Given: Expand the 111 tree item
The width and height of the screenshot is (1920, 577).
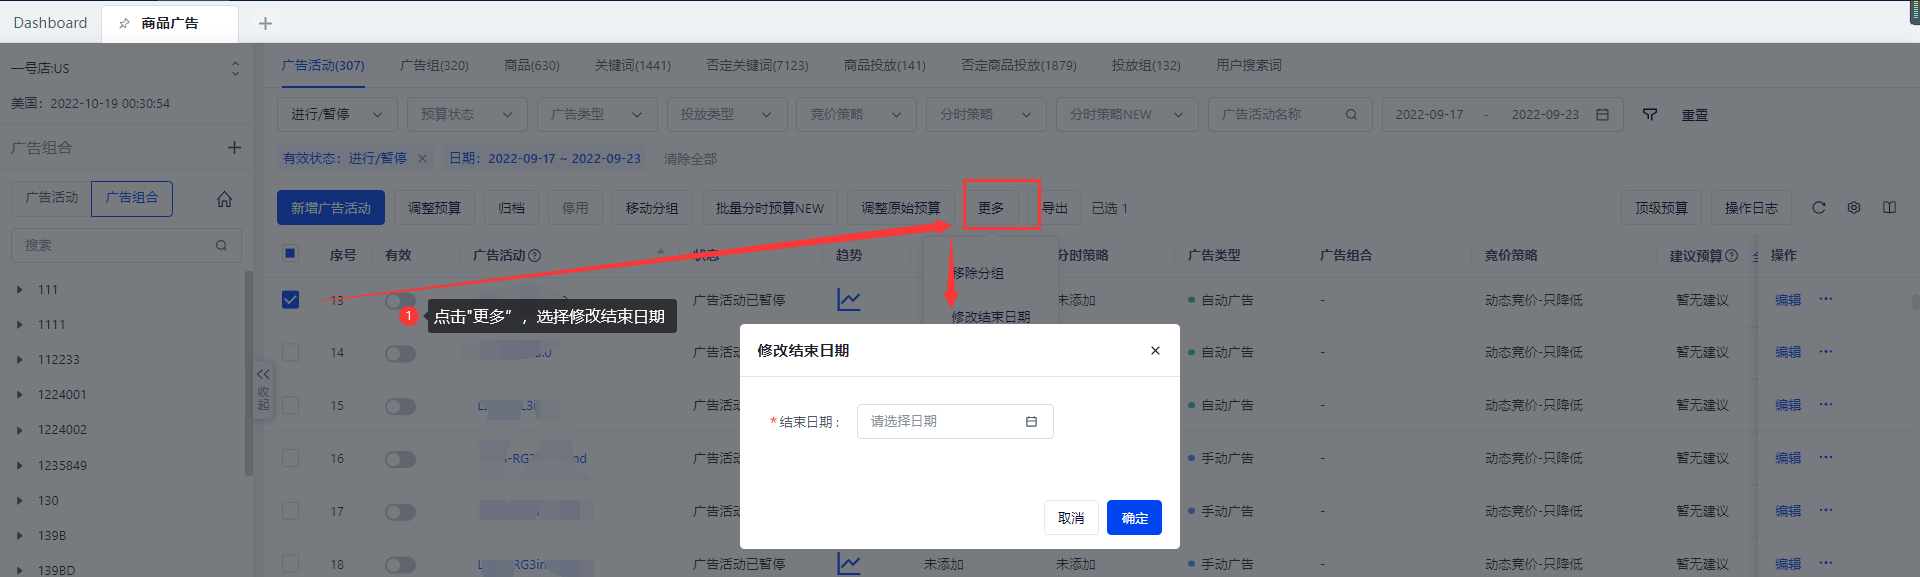Looking at the screenshot, I should pos(19,289).
